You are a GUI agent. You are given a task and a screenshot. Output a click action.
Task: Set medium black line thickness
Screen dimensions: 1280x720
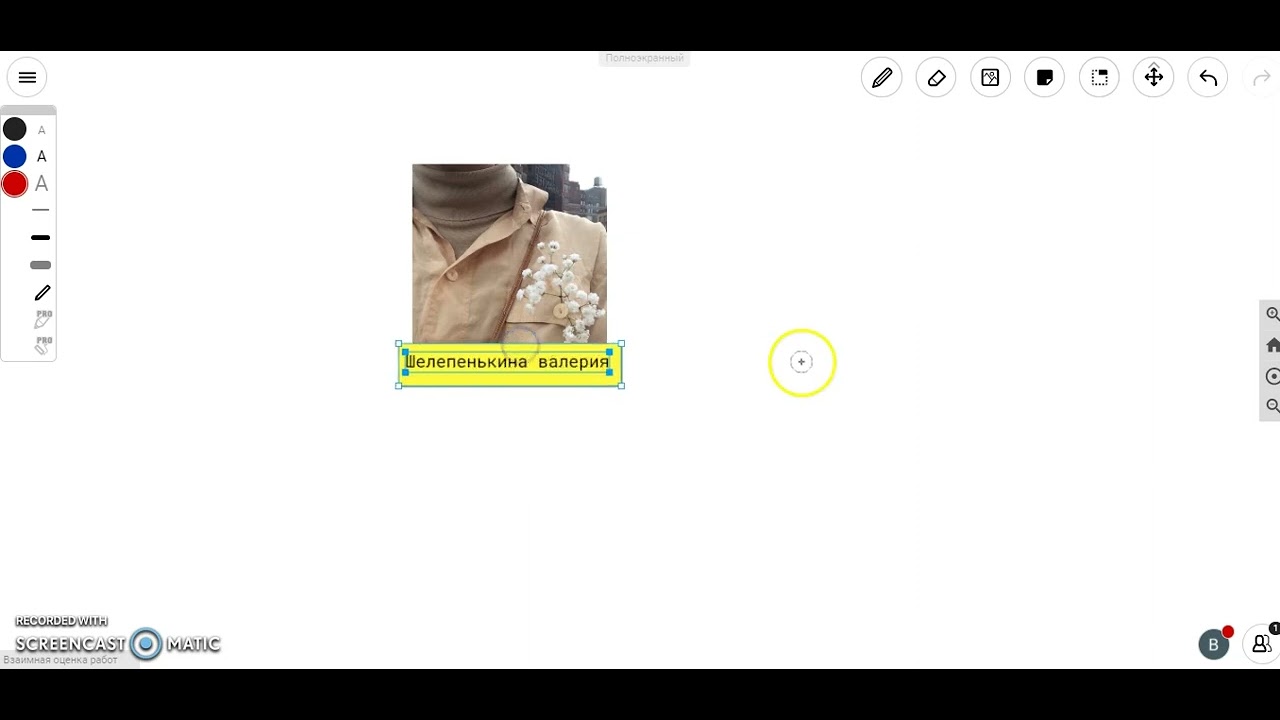click(x=40, y=238)
